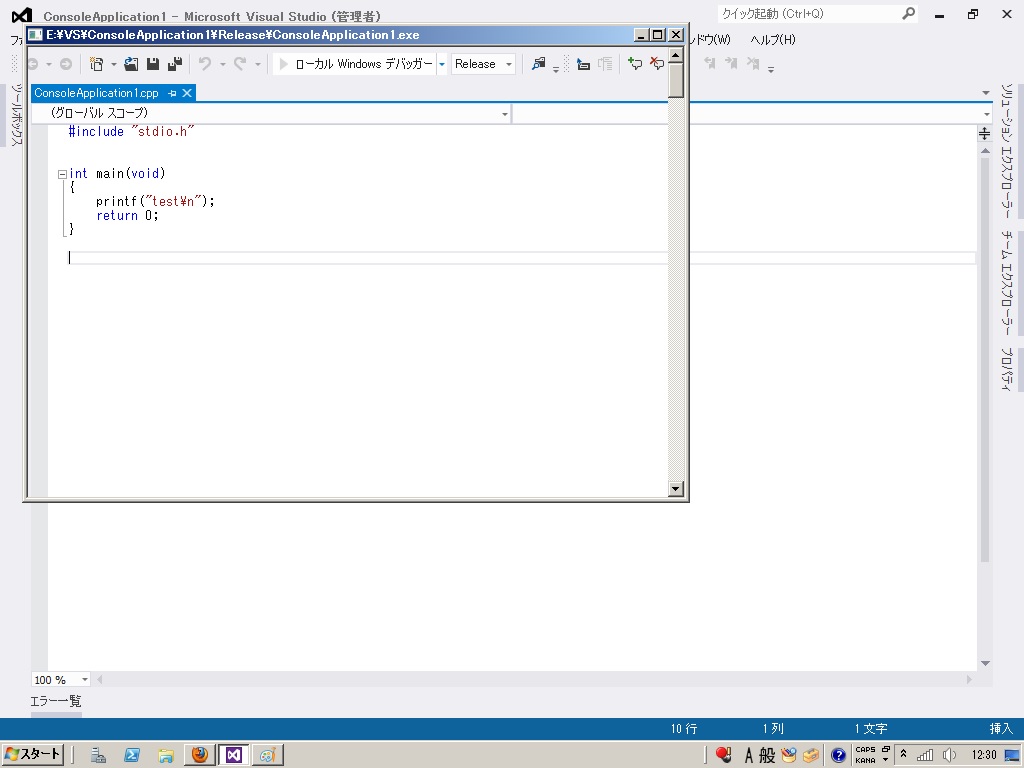Image resolution: width=1024 pixels, height=768 pixels.
Task: Click the Undo arrow icon
Action: (x=205, y=64)
